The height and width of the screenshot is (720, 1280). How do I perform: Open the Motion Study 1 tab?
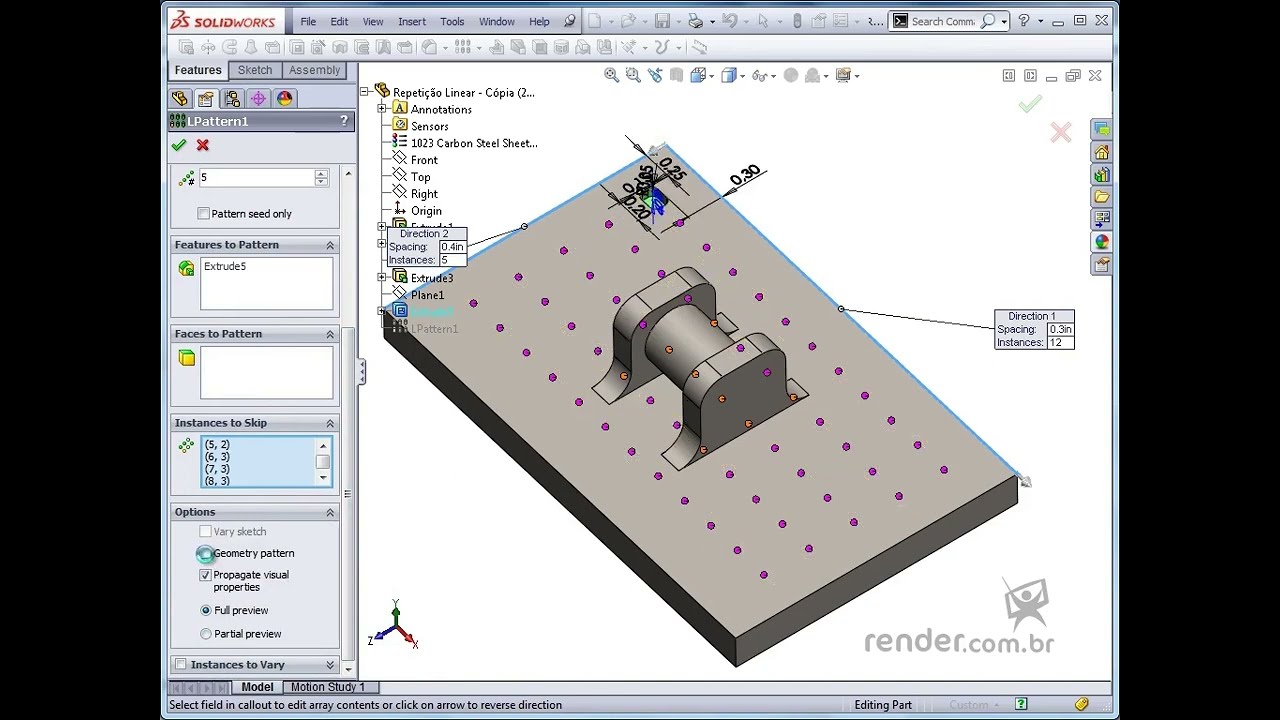pos(328,687)
